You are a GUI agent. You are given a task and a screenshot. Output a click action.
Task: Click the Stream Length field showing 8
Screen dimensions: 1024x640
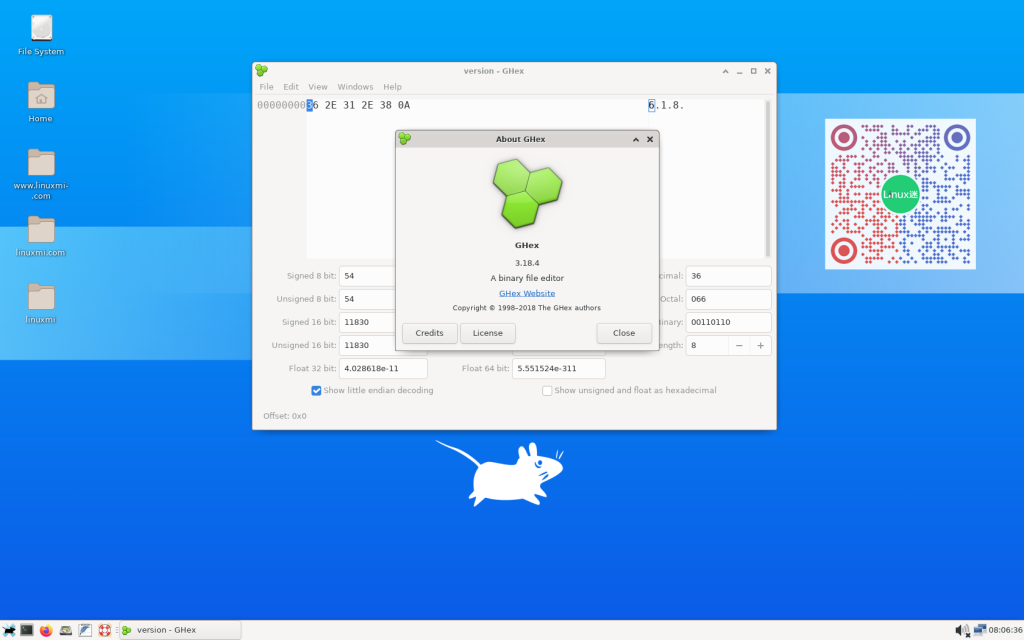(x=707, y=345)
